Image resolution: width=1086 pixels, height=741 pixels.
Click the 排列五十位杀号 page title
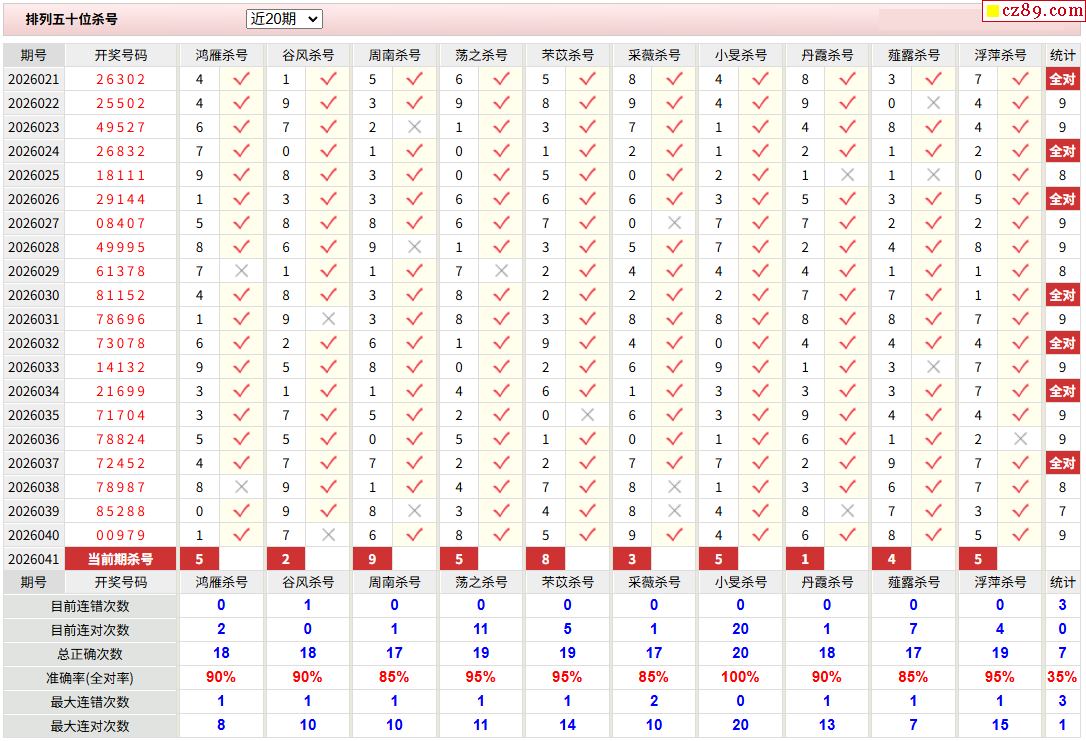(71, 19)
